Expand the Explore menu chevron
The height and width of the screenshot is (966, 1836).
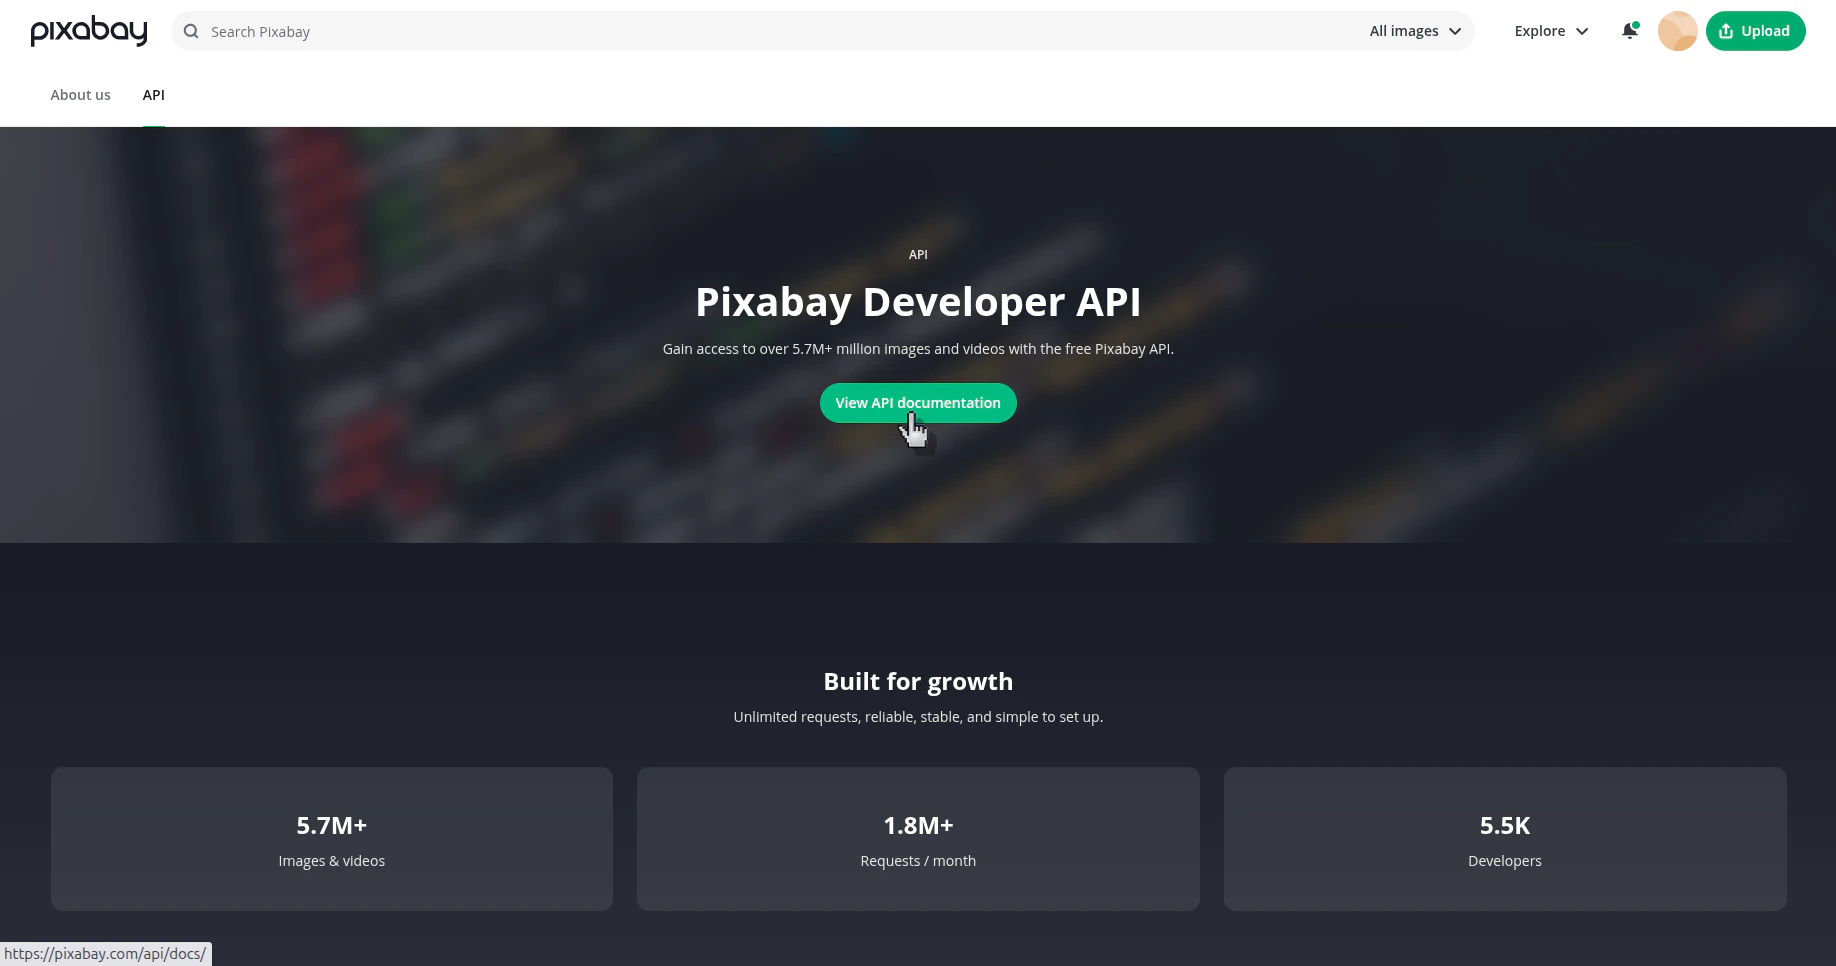click(x=1582, y=31)
